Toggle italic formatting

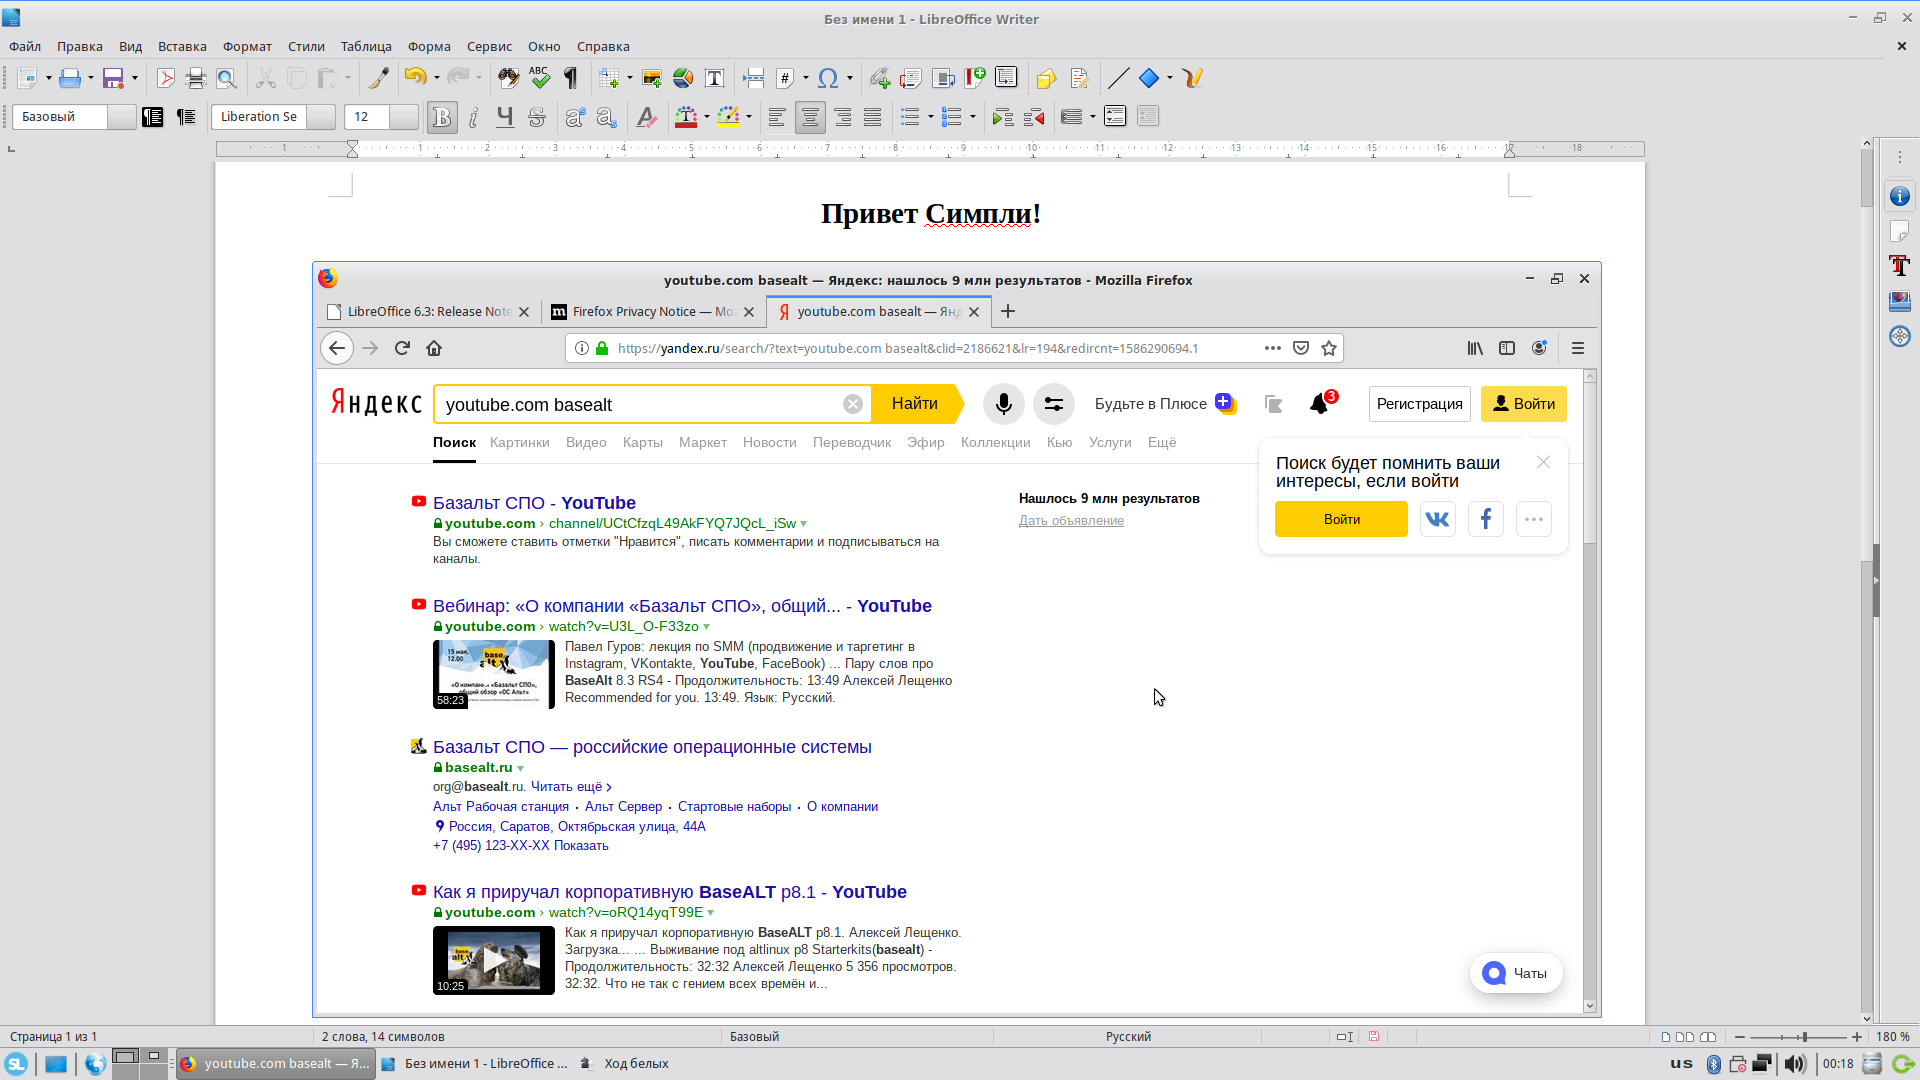coord(474,117)
